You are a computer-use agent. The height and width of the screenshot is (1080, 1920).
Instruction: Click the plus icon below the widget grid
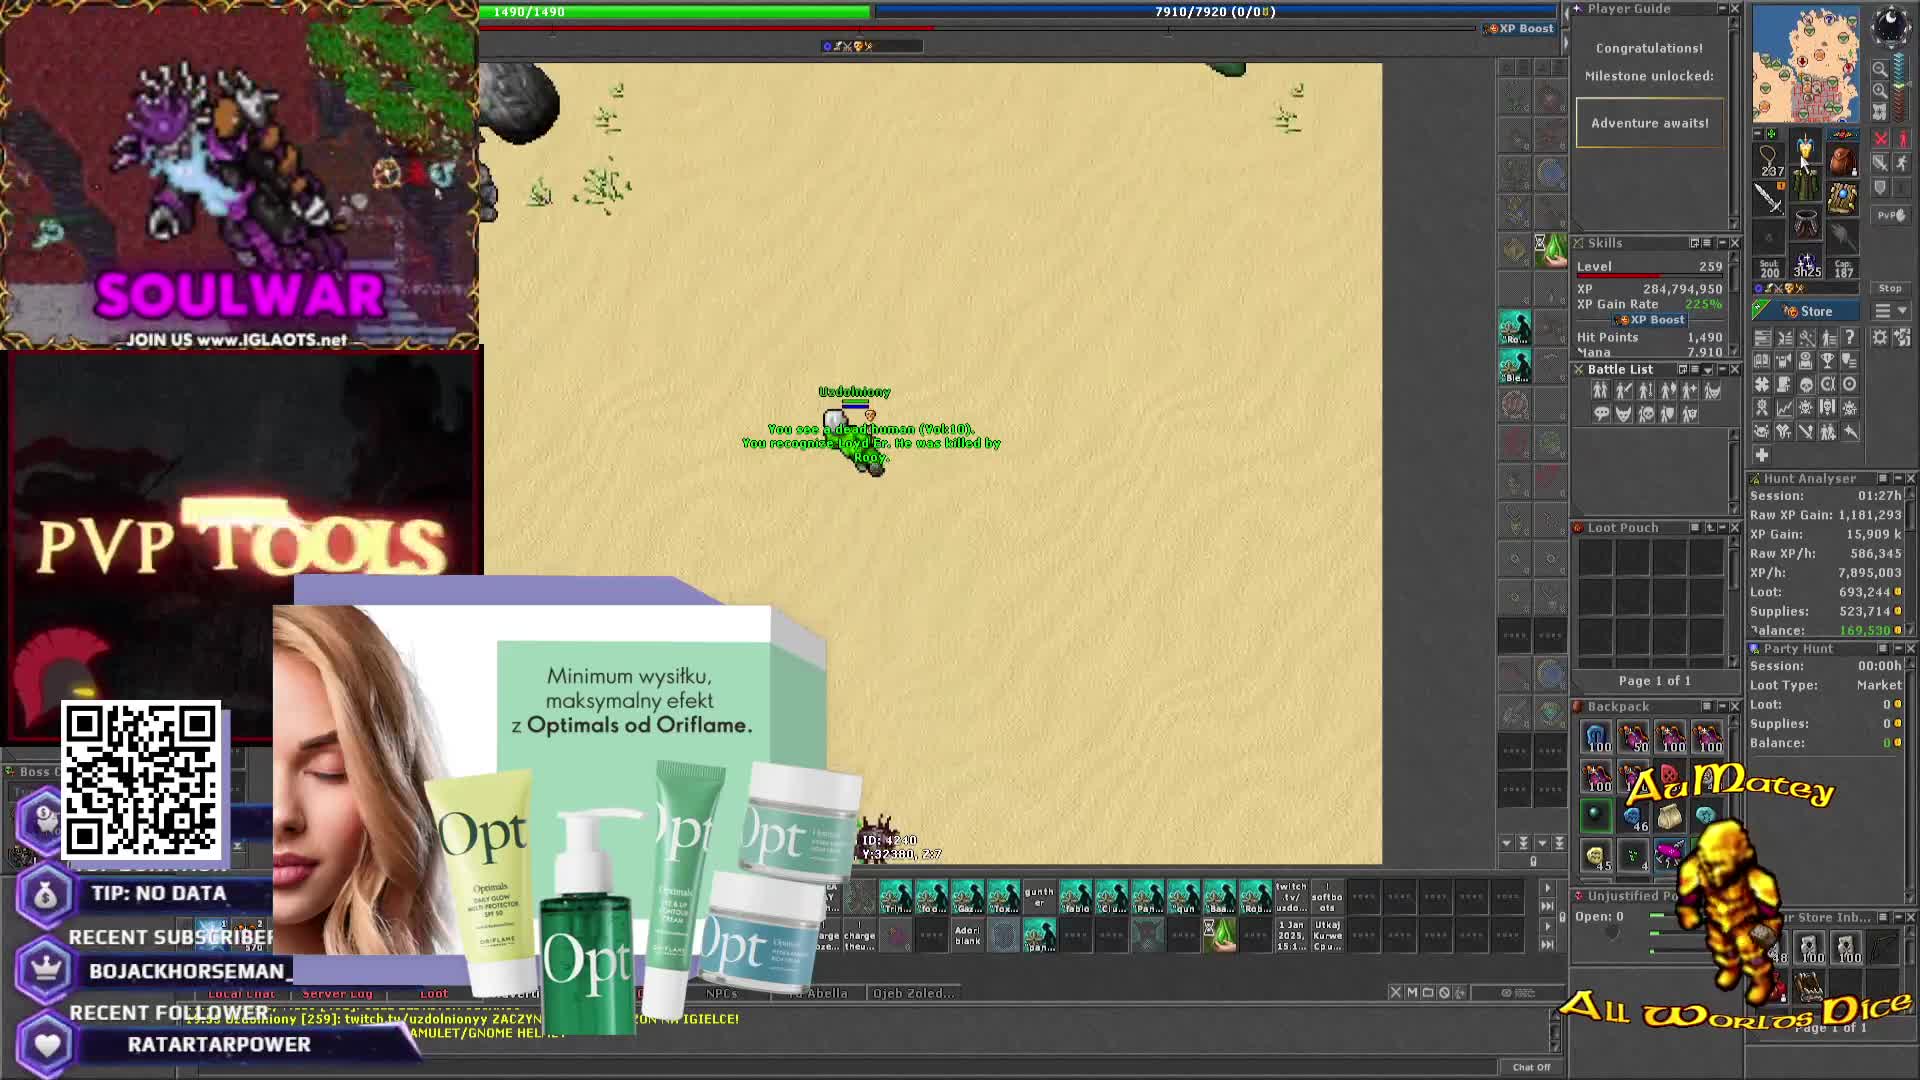(1762, 455)
